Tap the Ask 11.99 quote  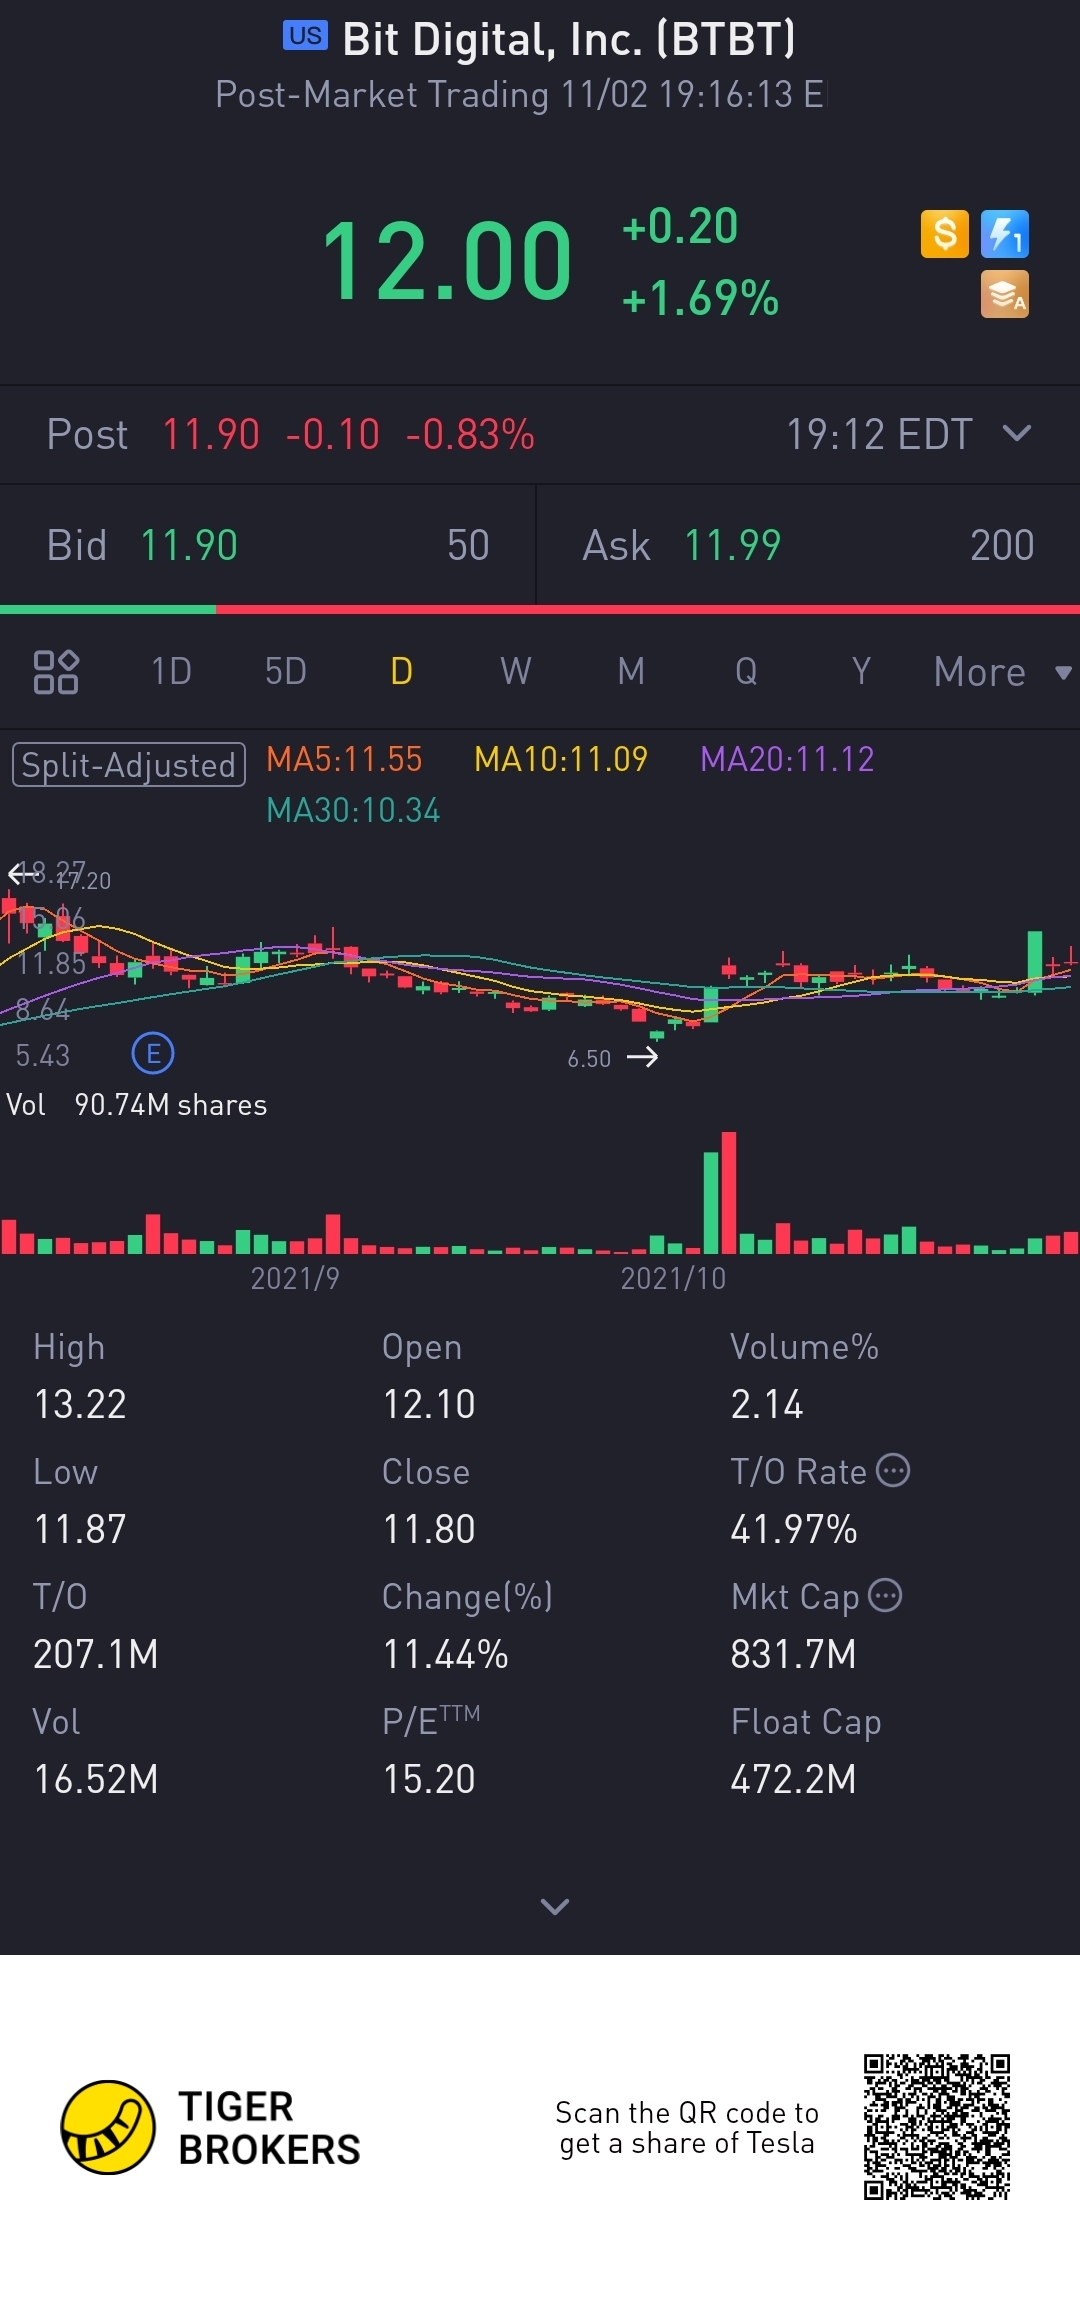(808, 545)
